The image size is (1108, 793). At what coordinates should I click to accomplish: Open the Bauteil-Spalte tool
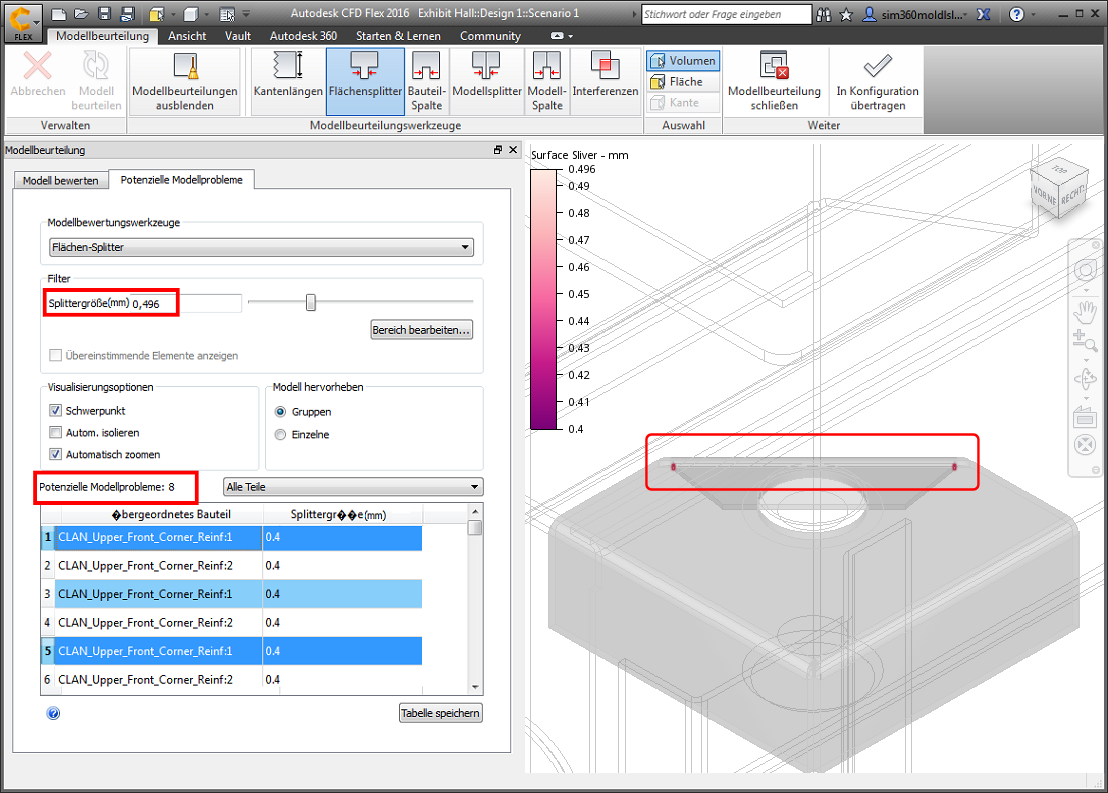click(x=426, y=81)
